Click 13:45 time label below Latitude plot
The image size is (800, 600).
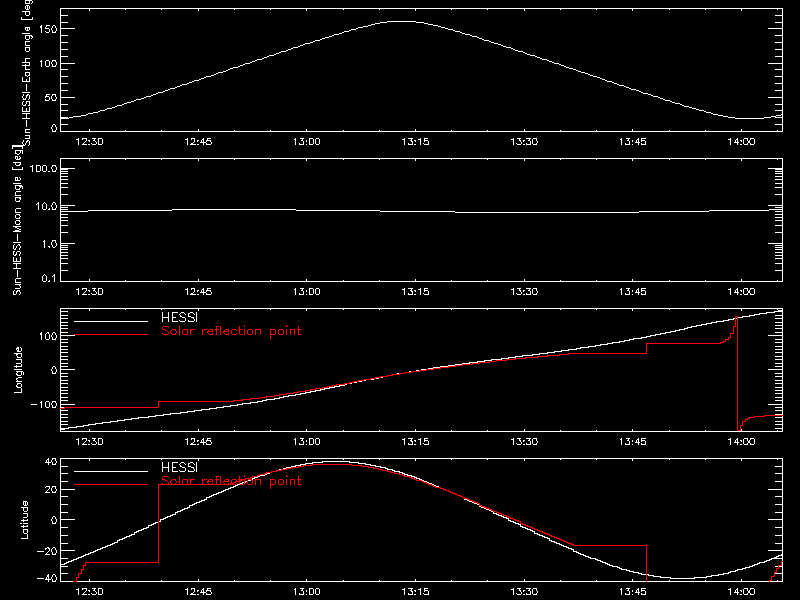click(633, 592)
